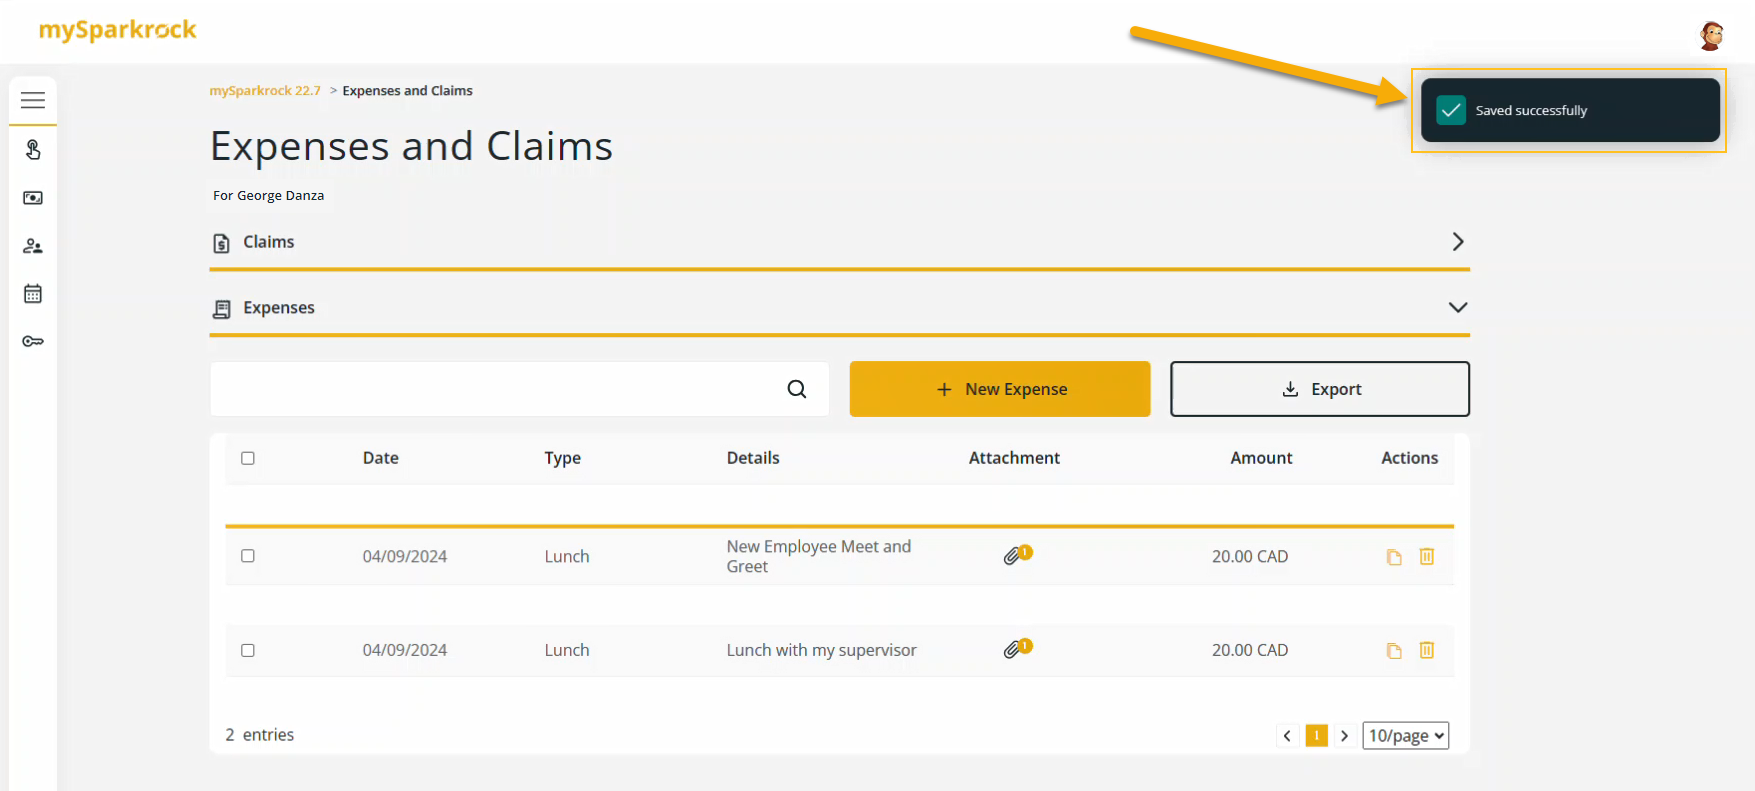Click the search magnifier icon
1755x791 pixels.
[x=796, y=389]
